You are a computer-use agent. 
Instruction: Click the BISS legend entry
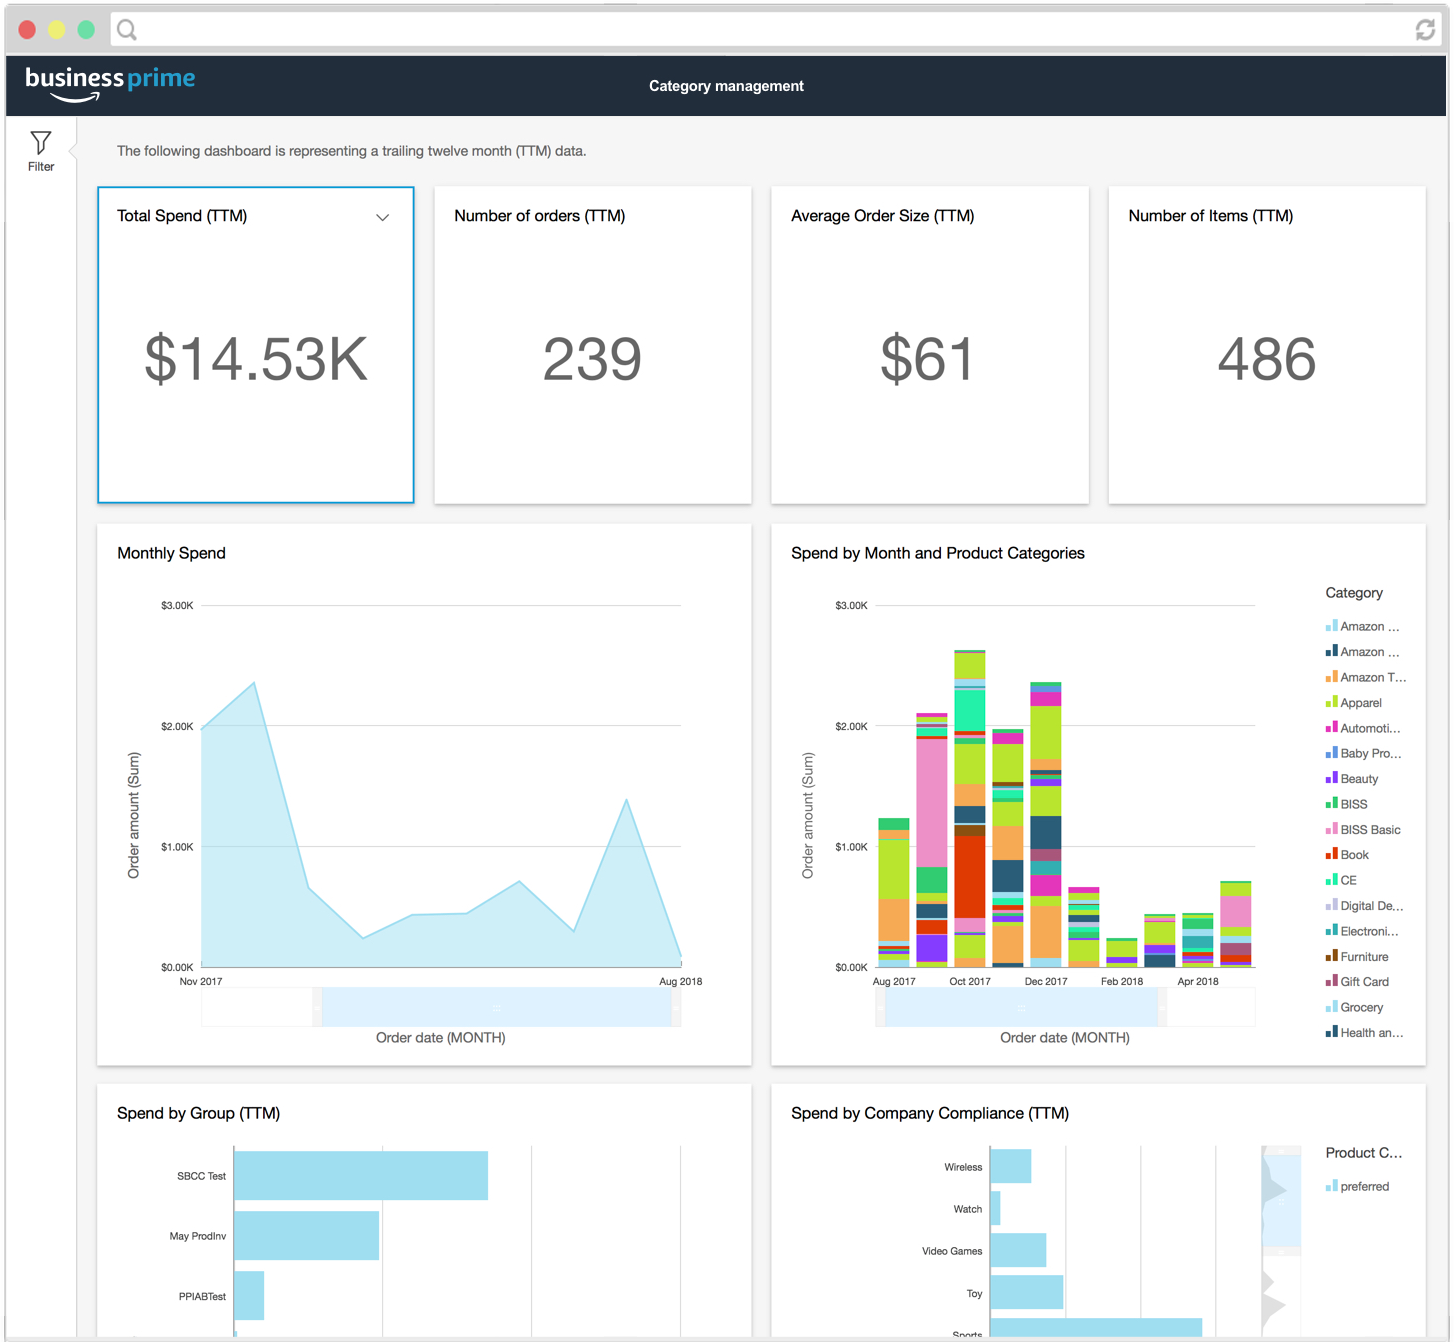click(1346, 804)
